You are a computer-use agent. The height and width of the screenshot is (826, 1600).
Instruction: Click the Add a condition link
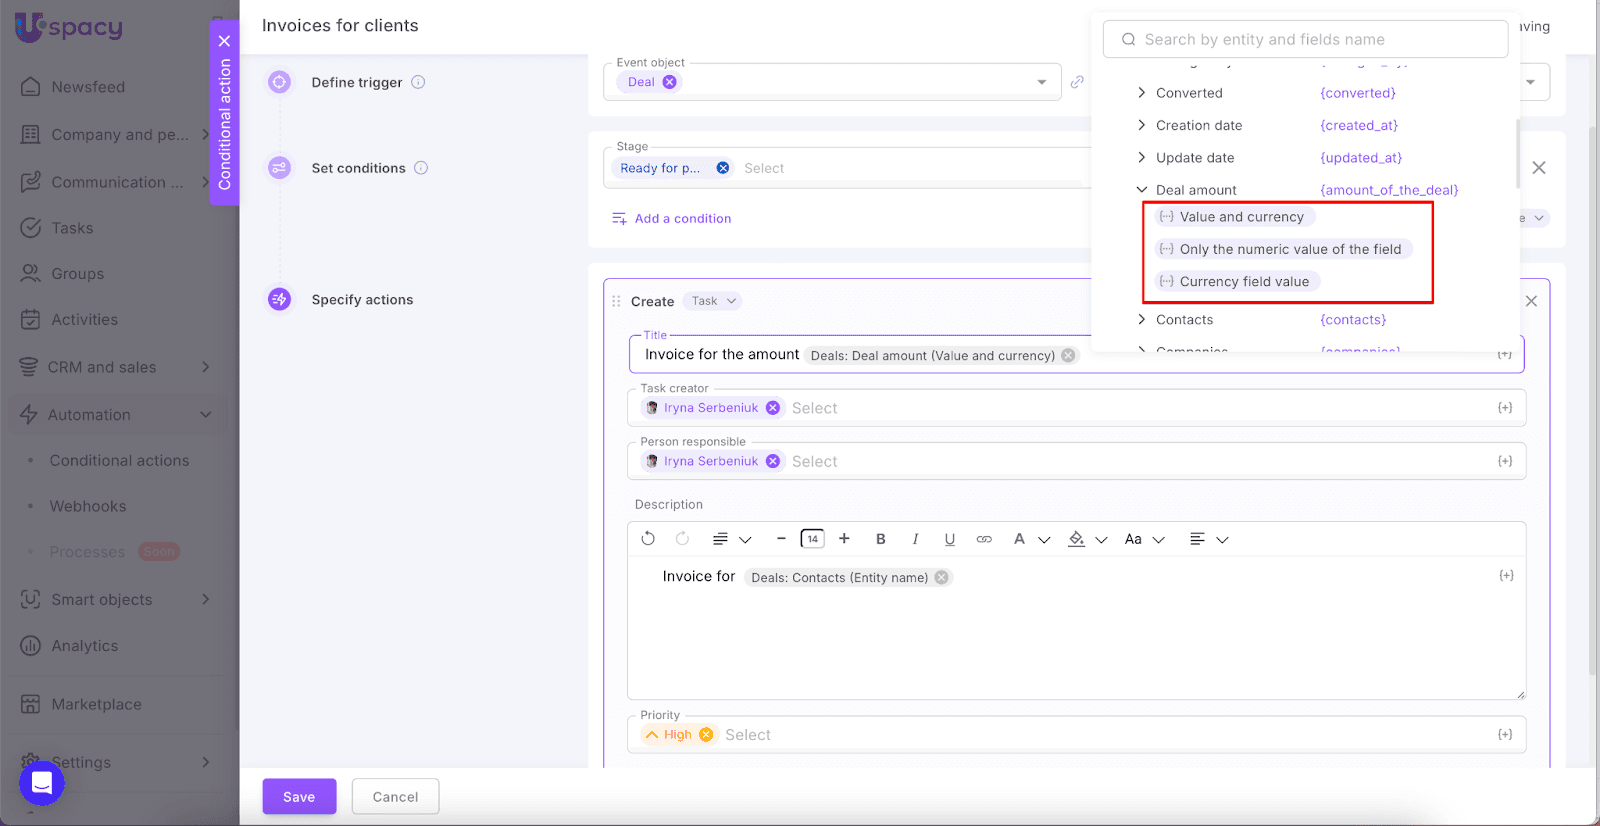(x=682, y=219)
